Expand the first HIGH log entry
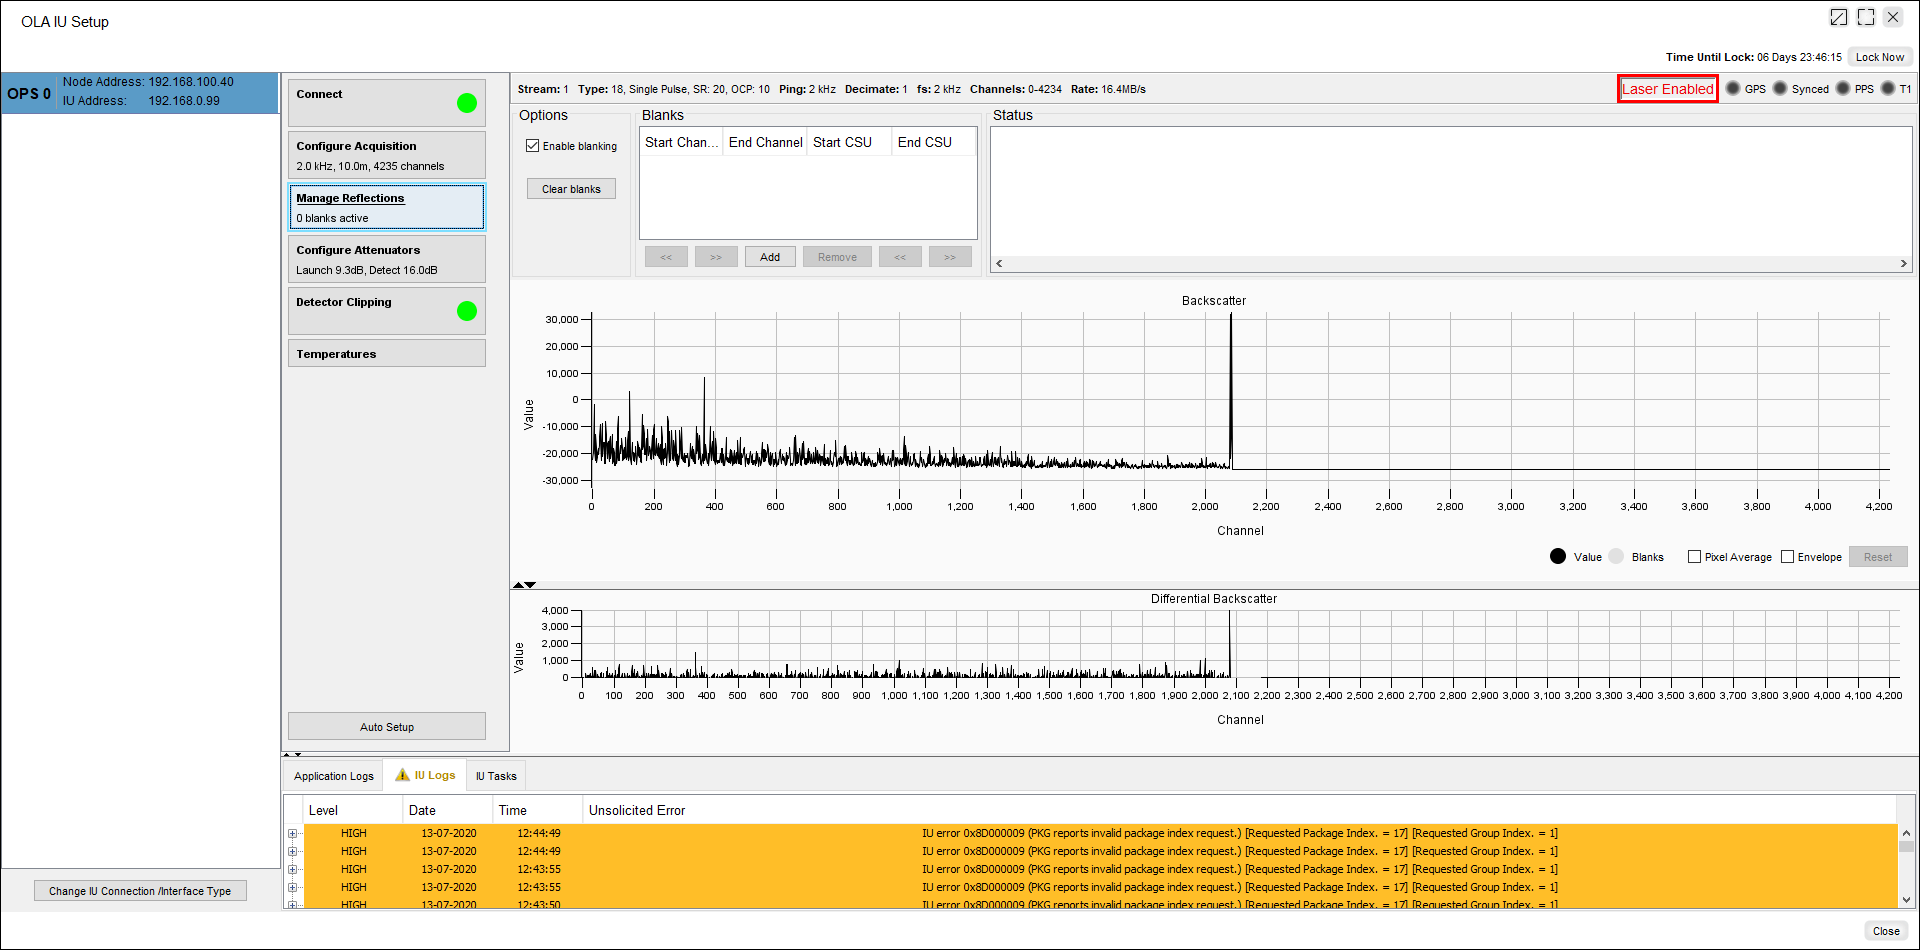The image size is (1920, 950). pos(293,833)
